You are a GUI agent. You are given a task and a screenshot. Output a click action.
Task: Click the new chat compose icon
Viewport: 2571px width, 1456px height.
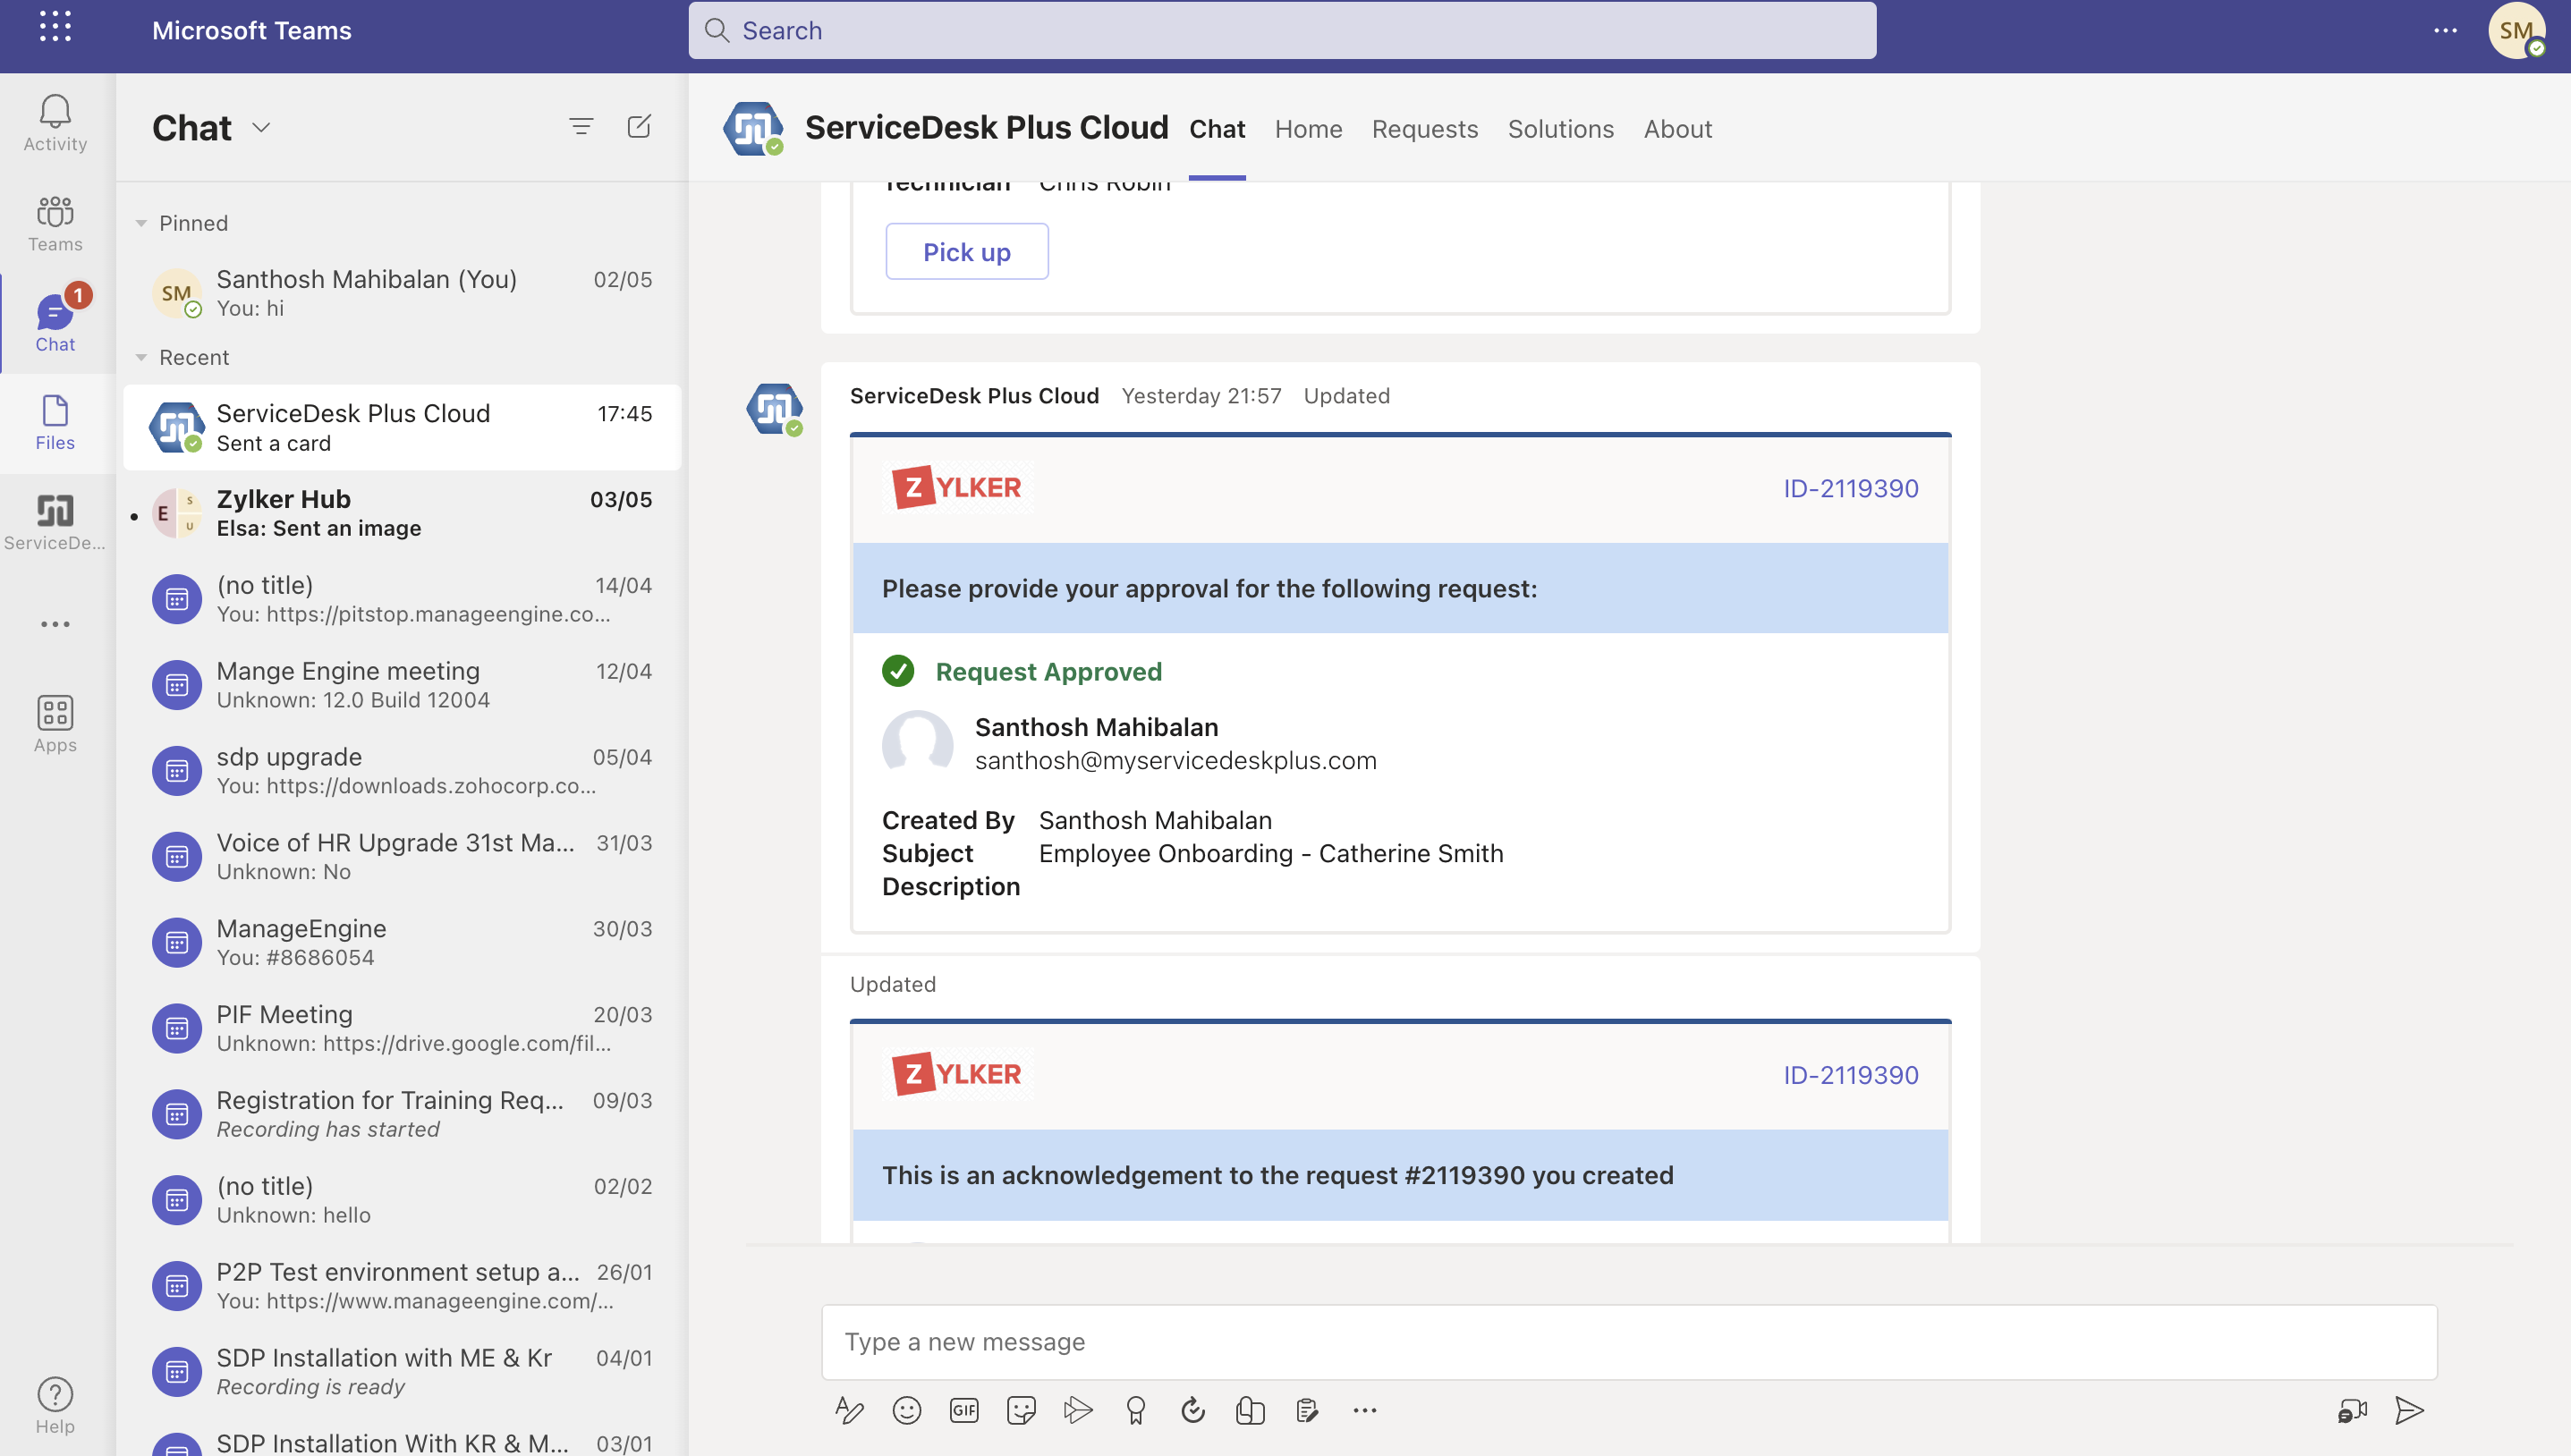(x=639, y=126)
